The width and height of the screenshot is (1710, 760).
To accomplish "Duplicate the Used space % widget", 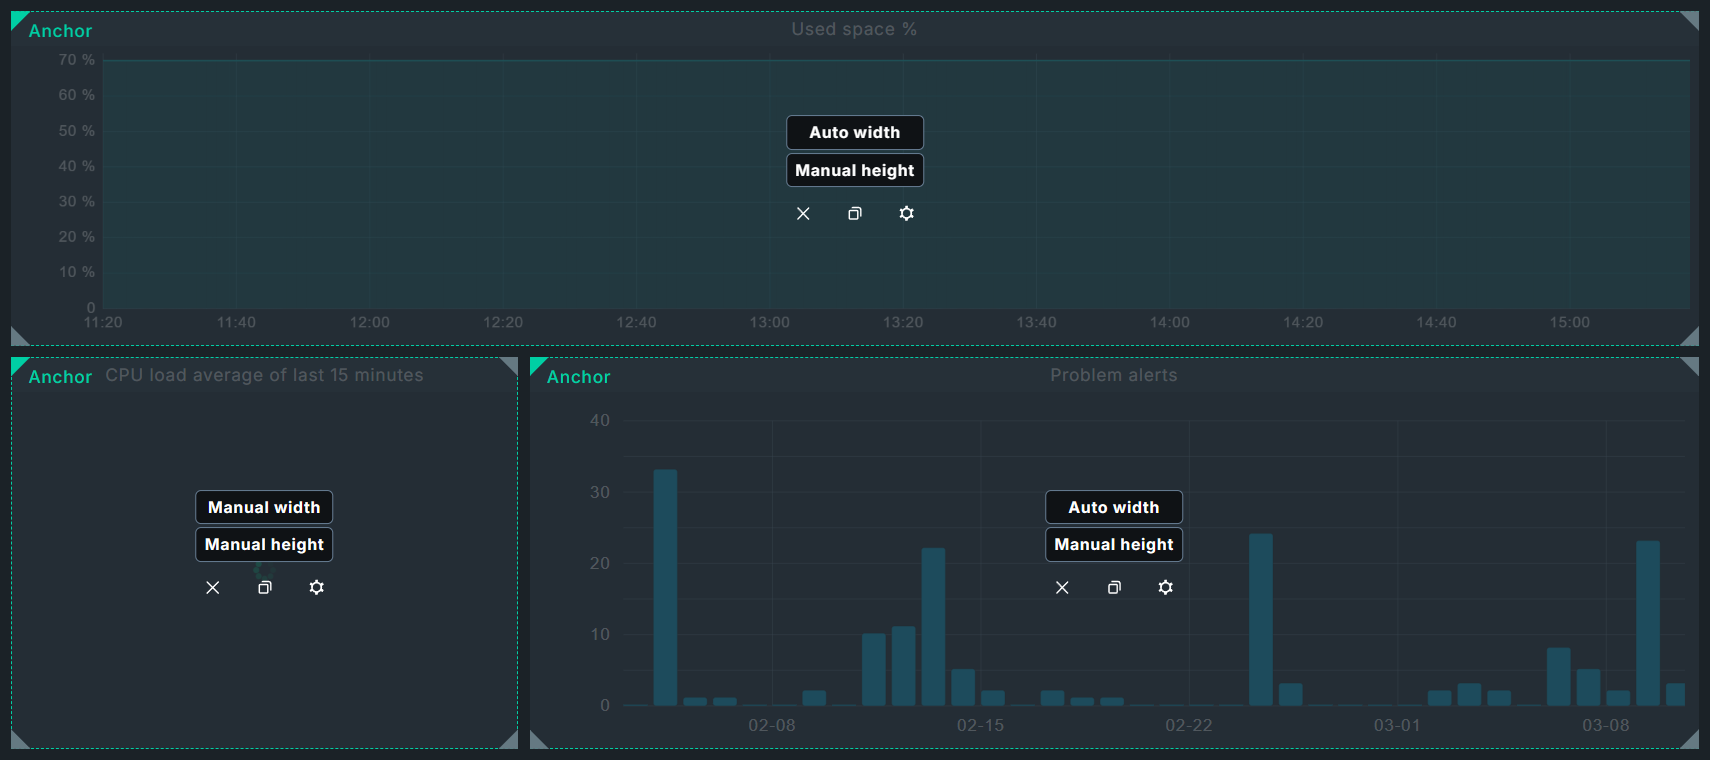I will click(x=855, y=214).
